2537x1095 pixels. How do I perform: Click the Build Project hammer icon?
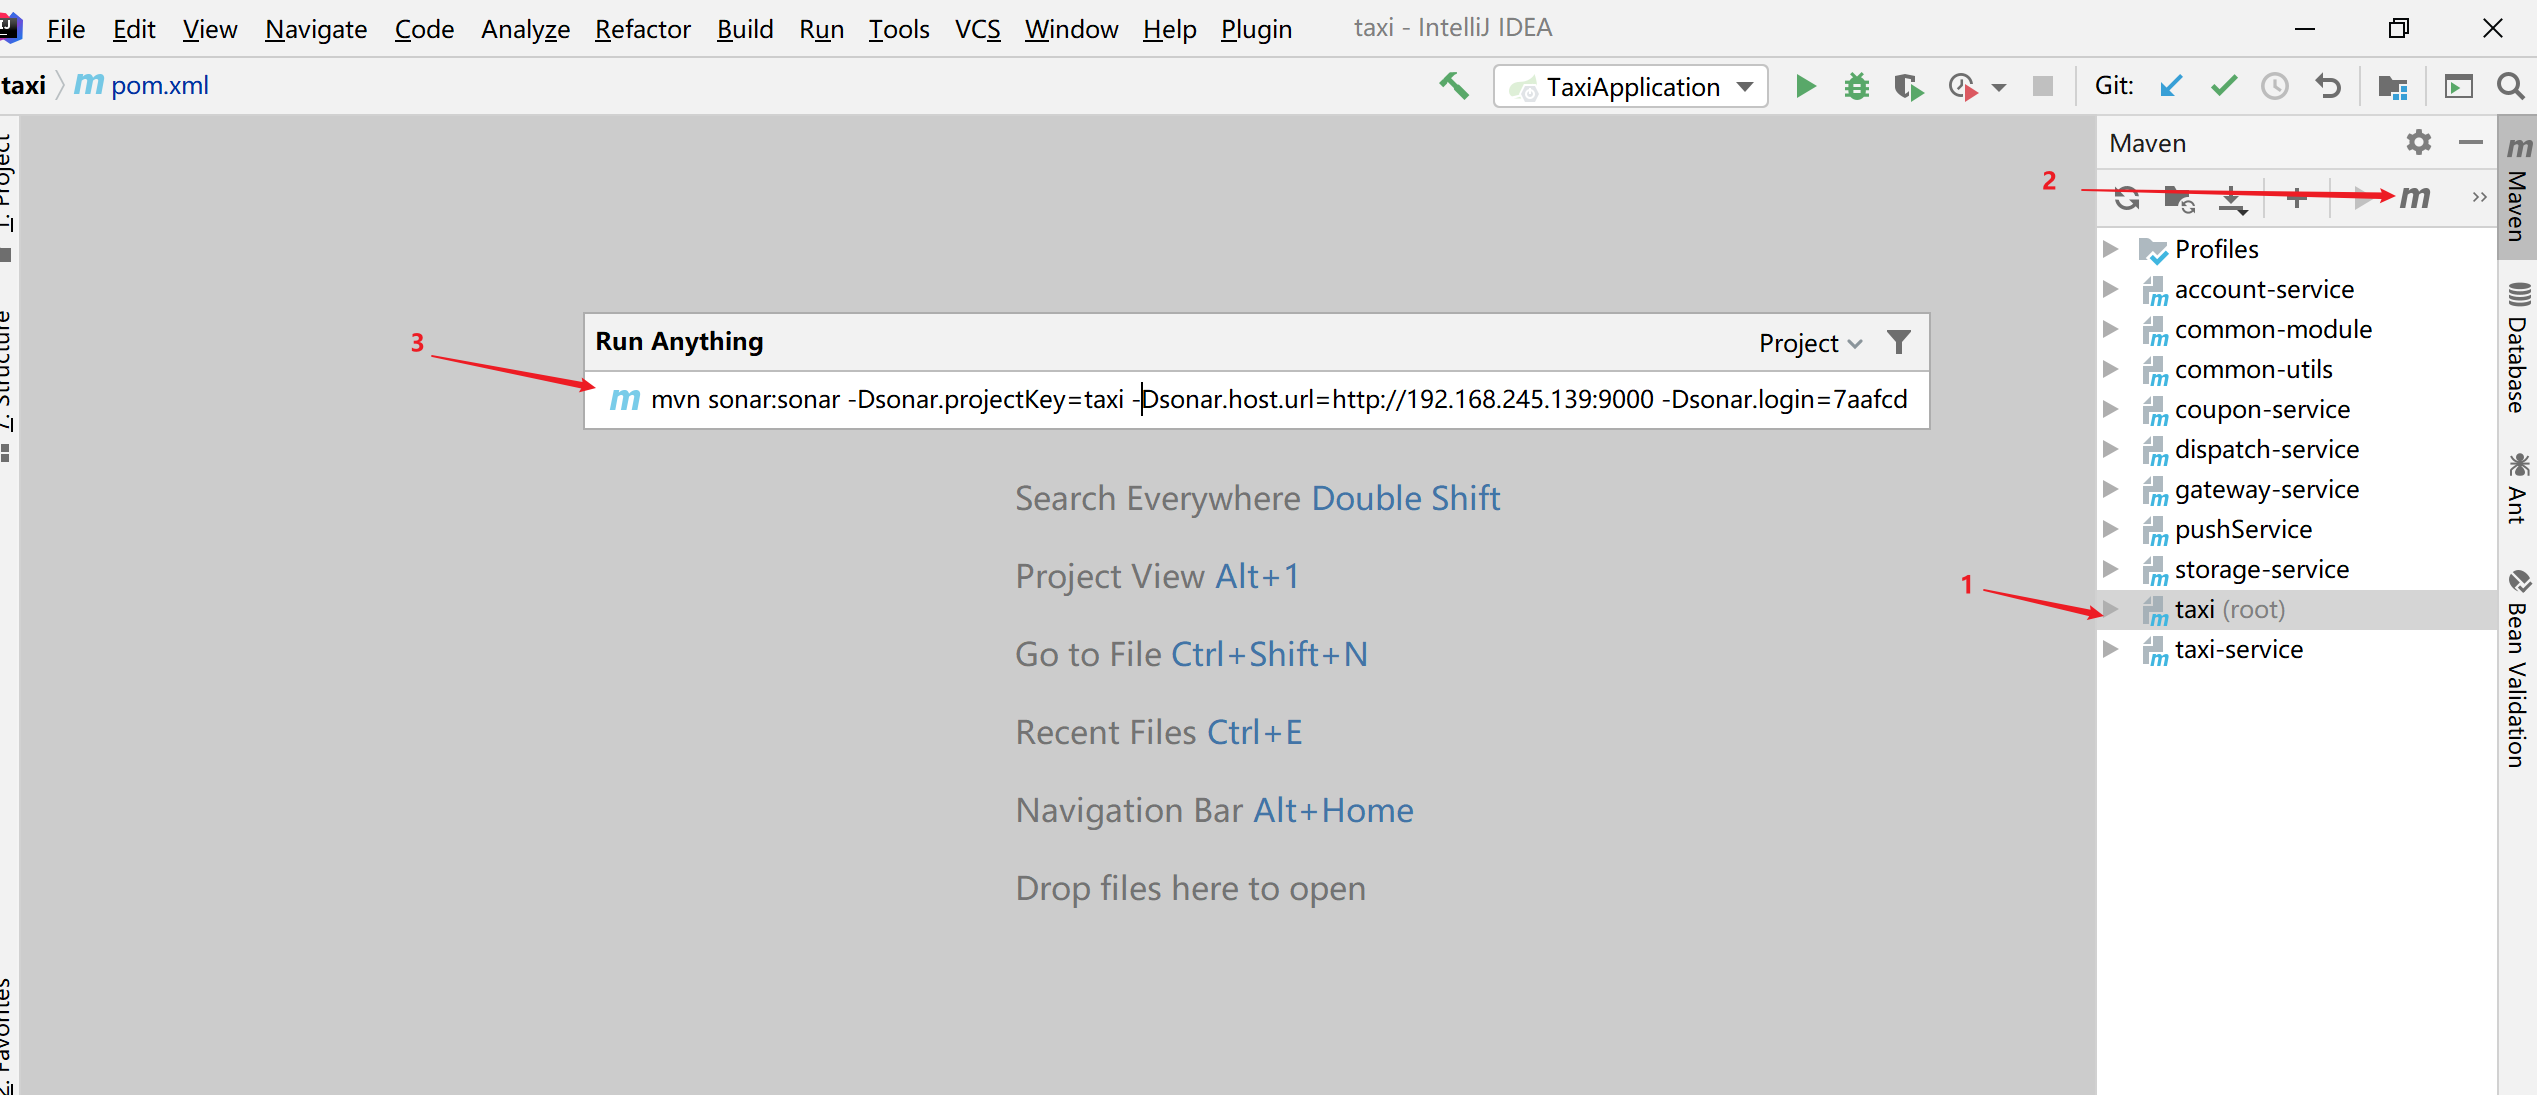point(1453,87)
